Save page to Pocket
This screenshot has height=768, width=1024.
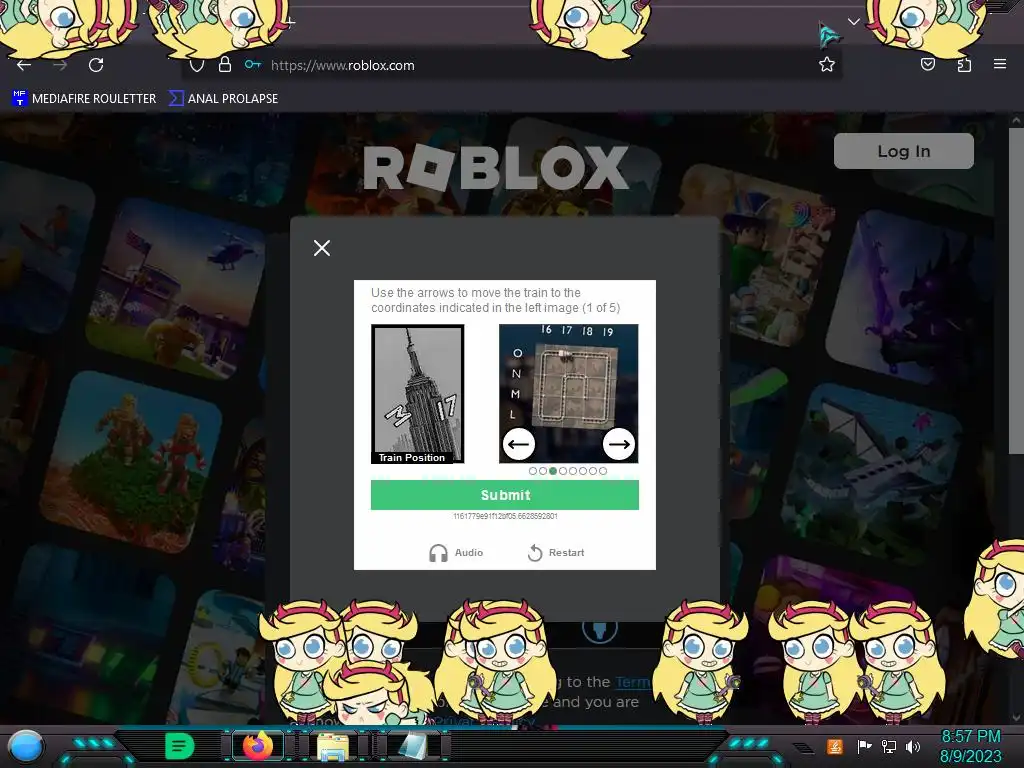click(928, 64)
